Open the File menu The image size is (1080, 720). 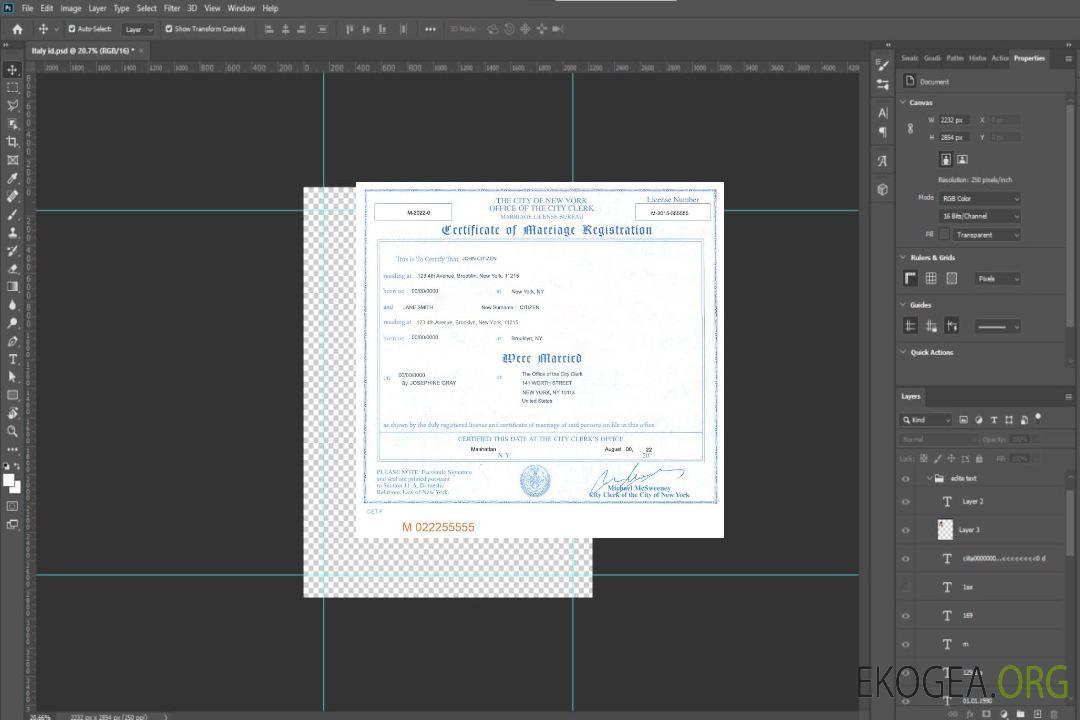[x=28, y=8]
